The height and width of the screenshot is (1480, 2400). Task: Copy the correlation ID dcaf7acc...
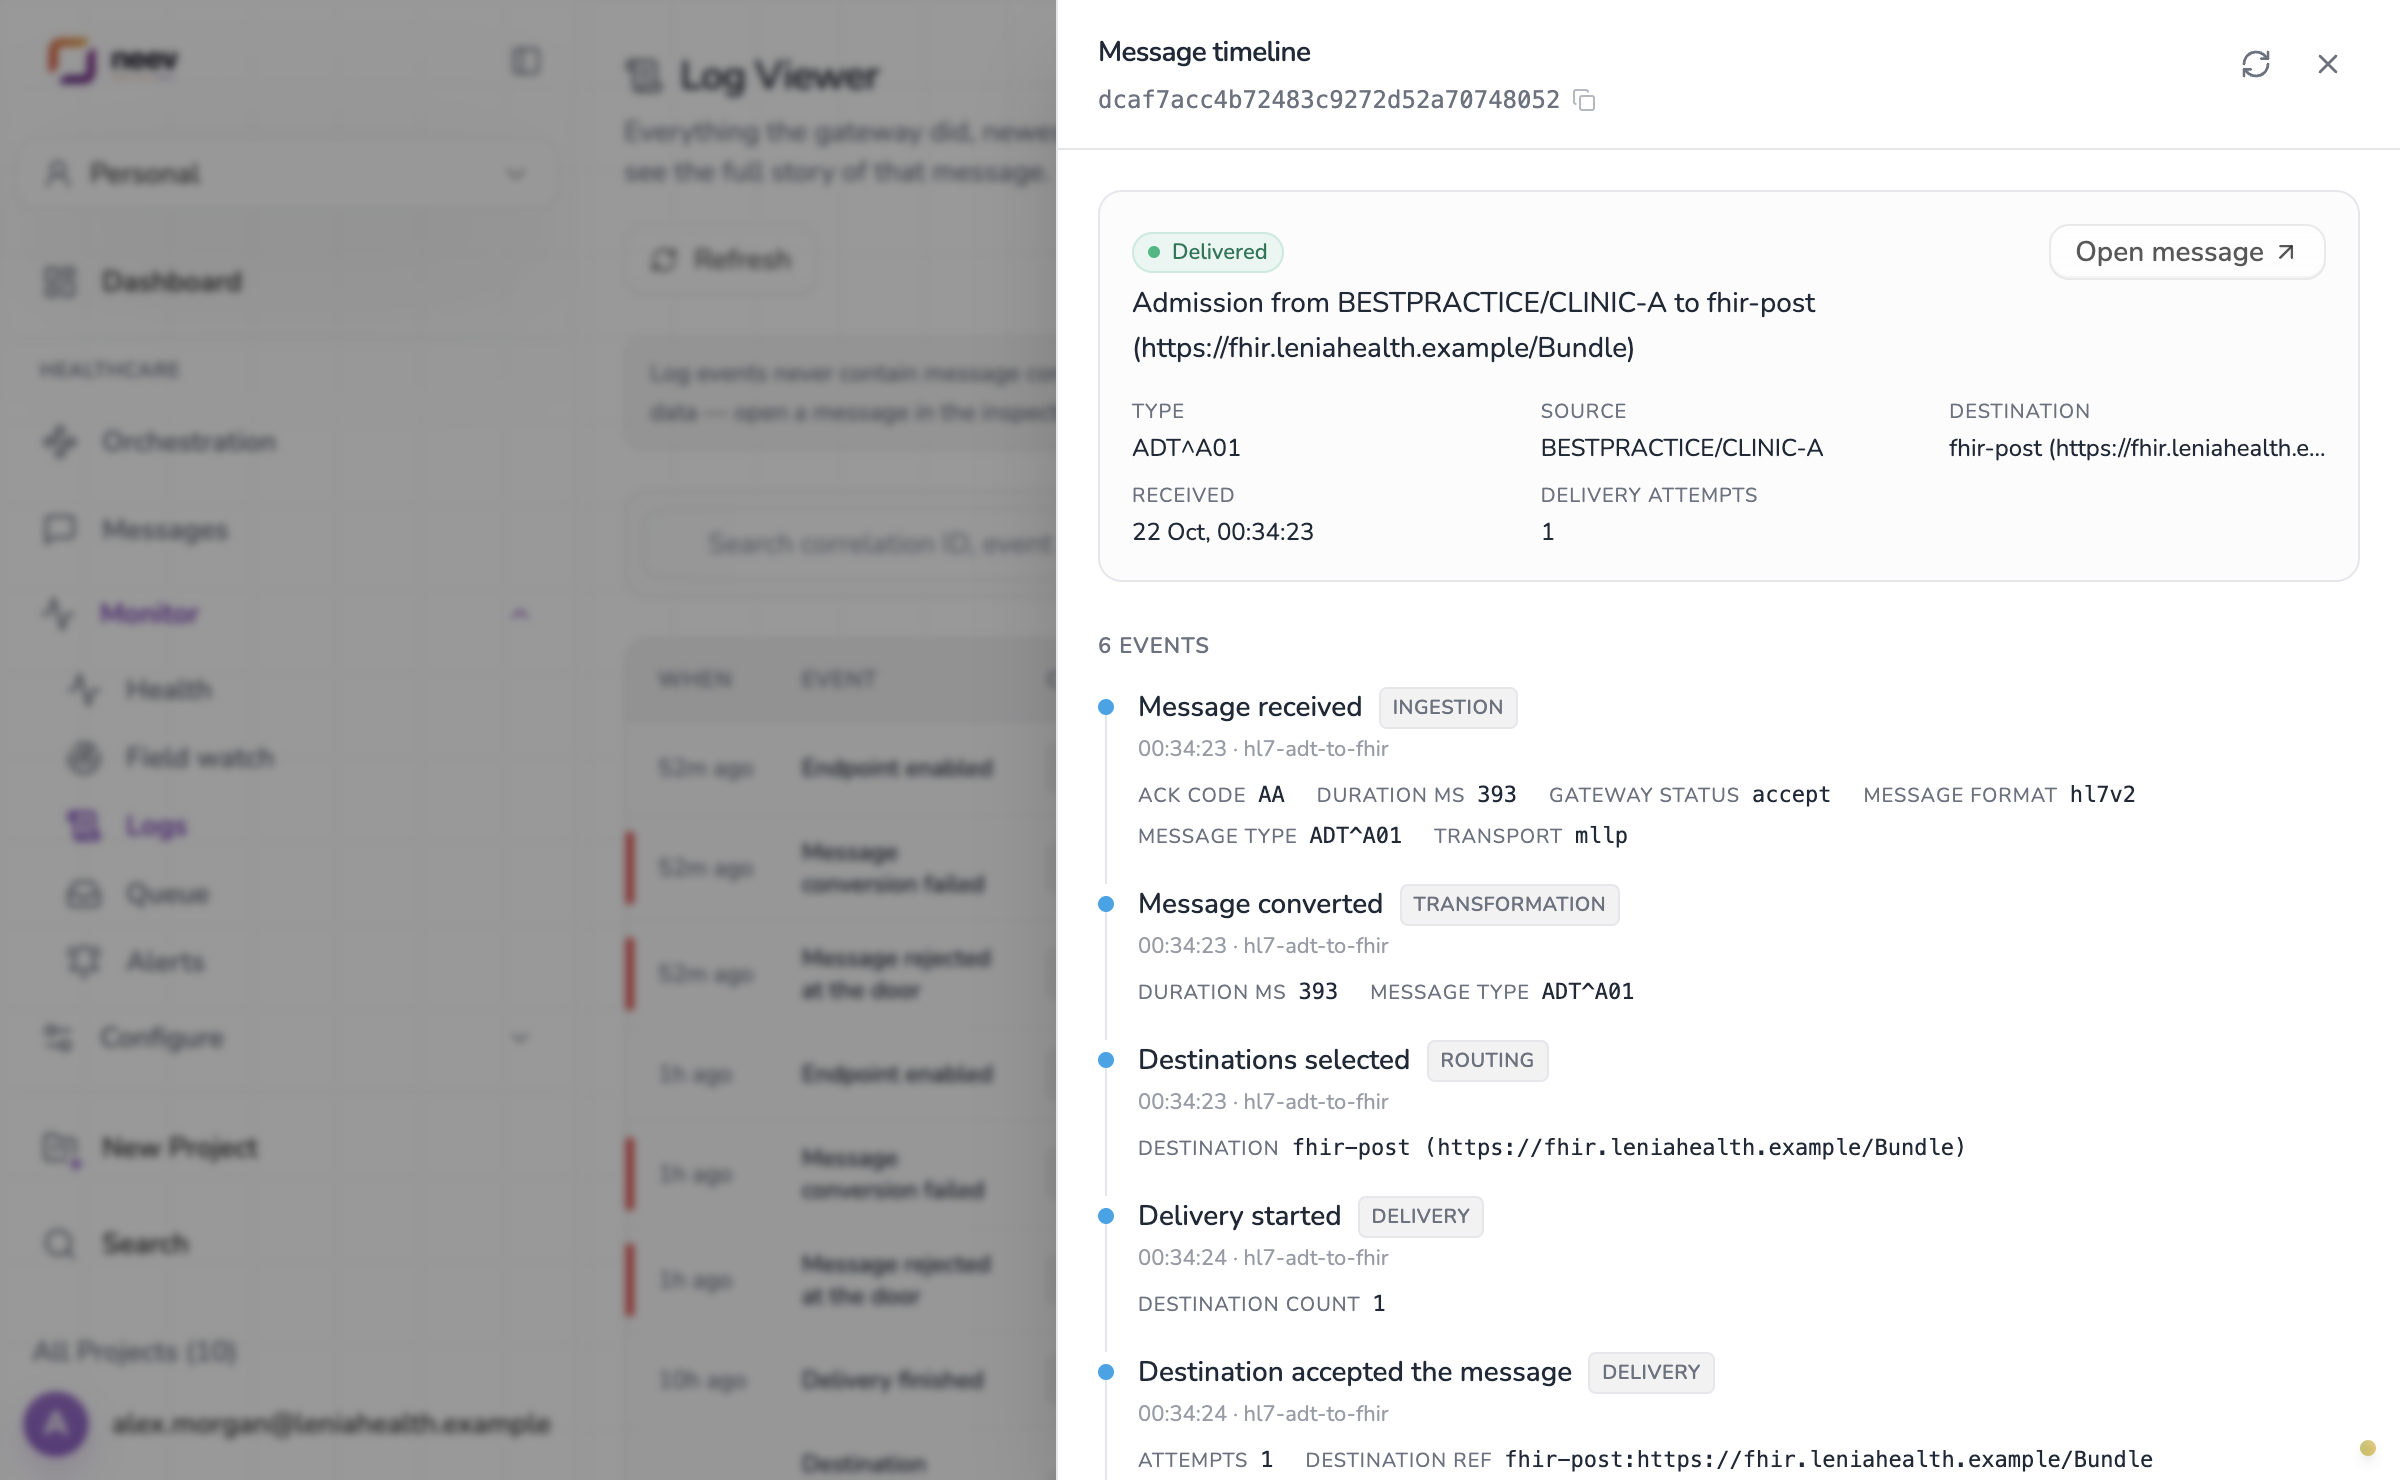(x=1584, y=100)
